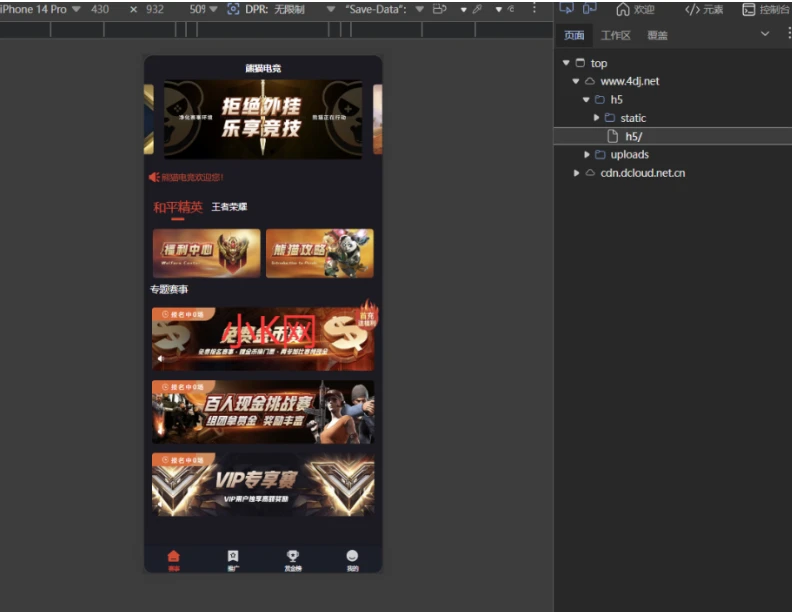Click the top frame icon
792x612 pixels.
580,63
